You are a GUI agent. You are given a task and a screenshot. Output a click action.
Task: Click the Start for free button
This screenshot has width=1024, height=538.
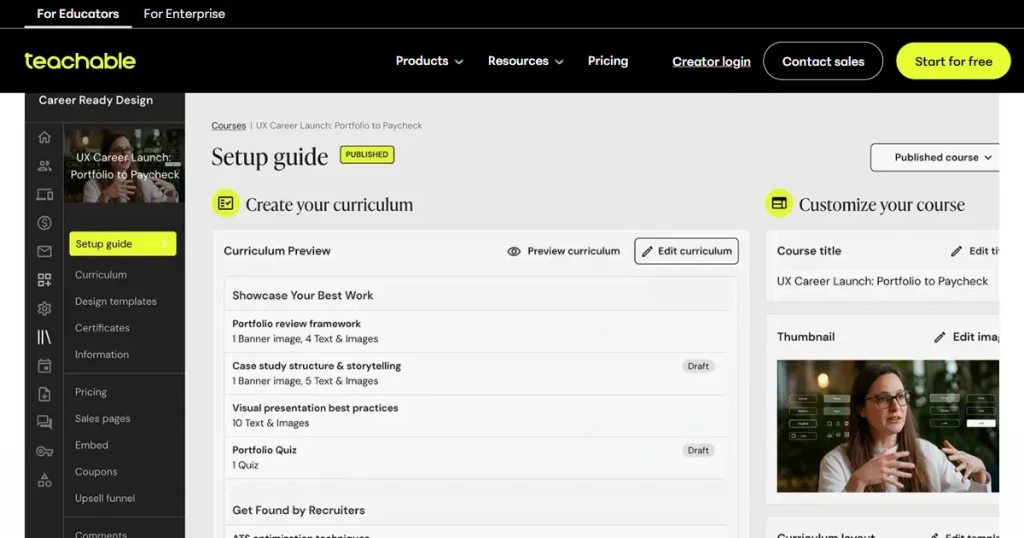click(x=953, y=61)
